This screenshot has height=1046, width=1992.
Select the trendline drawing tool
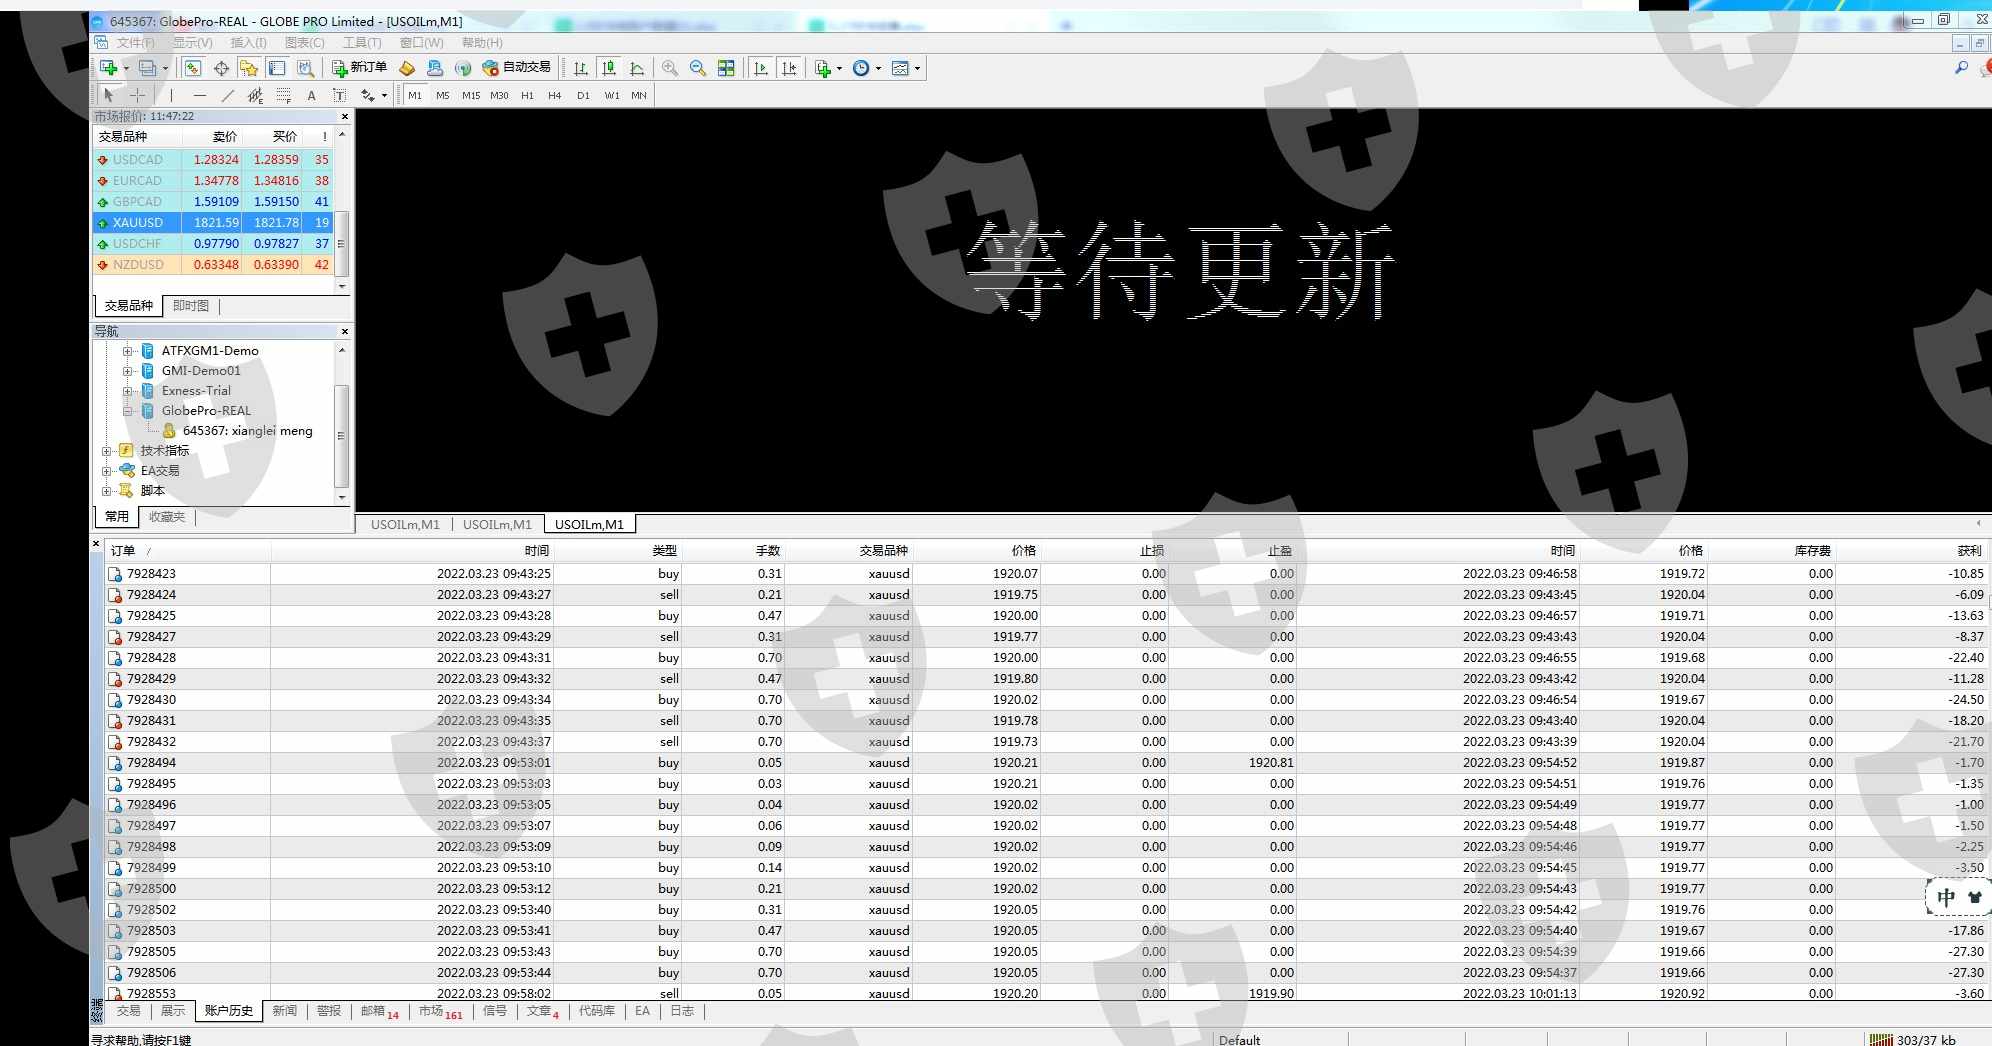(x=228, y=95)
